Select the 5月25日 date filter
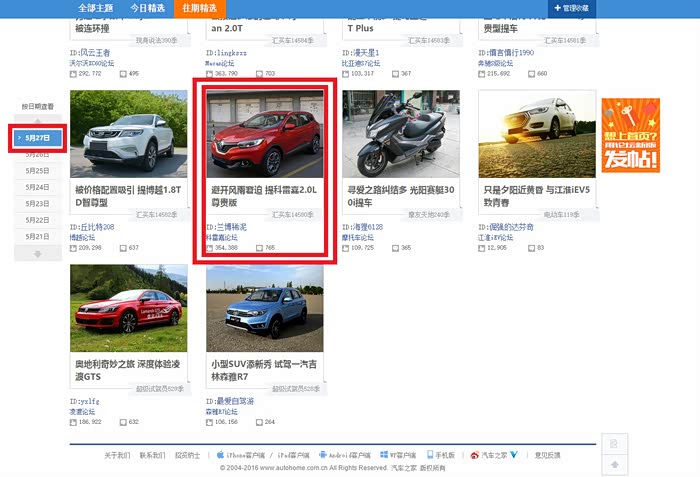700x477 pixels. point(37,171)
